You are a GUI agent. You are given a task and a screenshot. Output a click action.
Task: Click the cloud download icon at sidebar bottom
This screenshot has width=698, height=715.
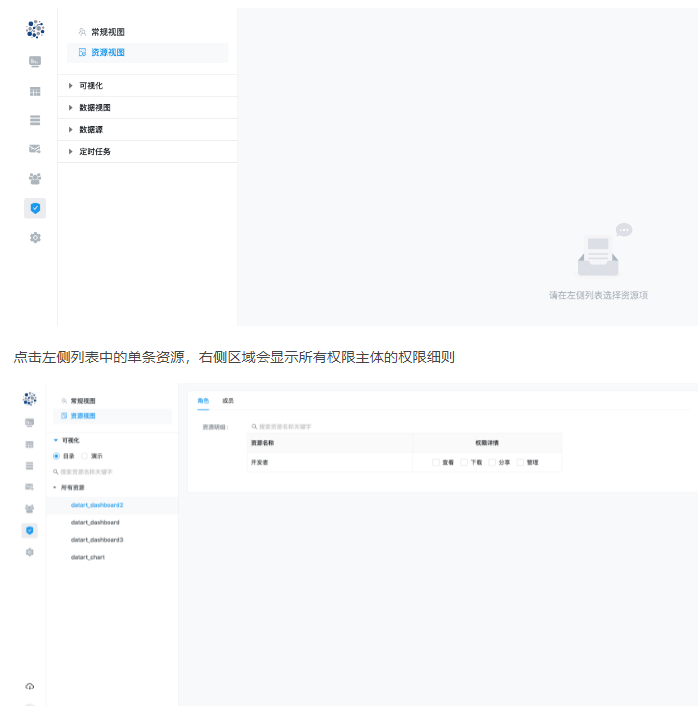(x=30, y=686)
